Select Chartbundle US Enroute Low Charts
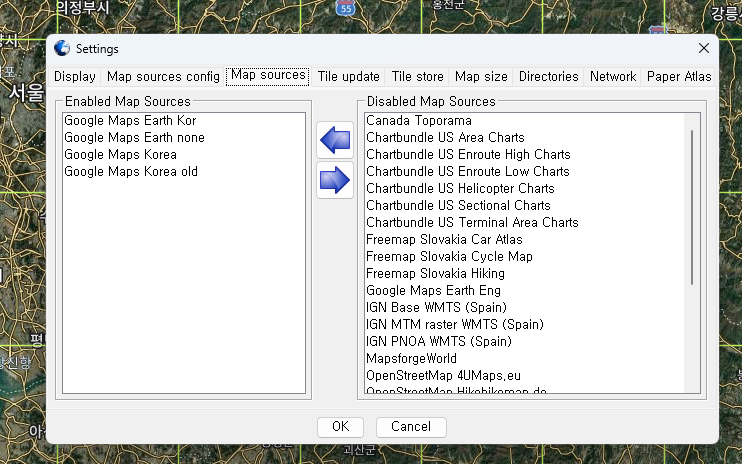Viewport: 742px width, 464px height. tap(524, 172)
